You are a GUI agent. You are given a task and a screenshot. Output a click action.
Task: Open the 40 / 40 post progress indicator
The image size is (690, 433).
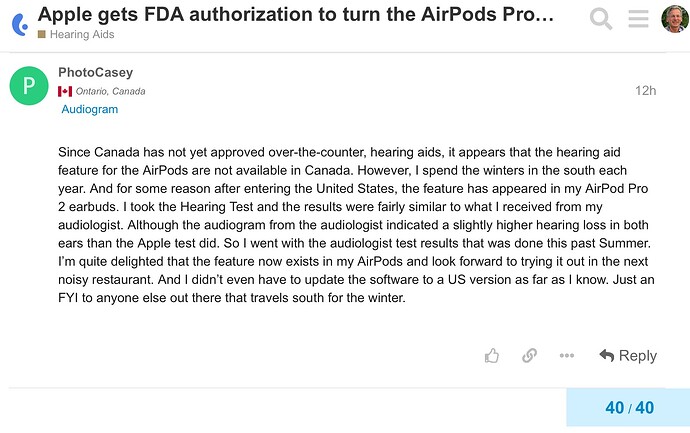[629, 407]
